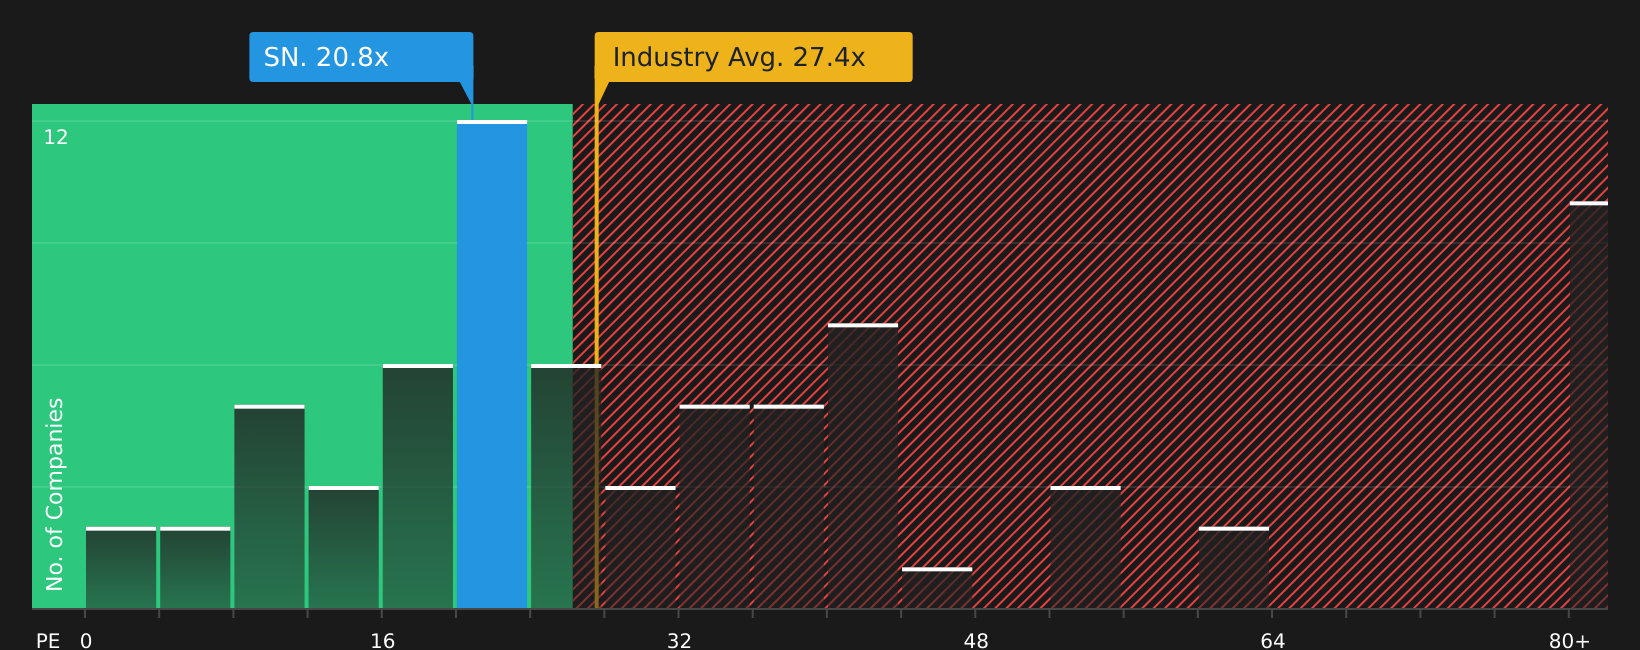The width and height of the screenshot is (1640, 650).
Task: Click the "48" x-axis tick label
Action: (976, 641)
